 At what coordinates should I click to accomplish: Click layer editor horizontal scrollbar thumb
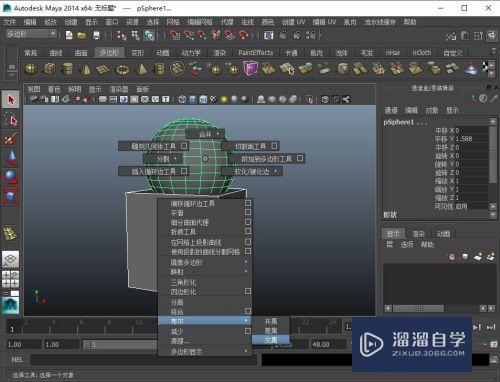click(x=419, y=308)
